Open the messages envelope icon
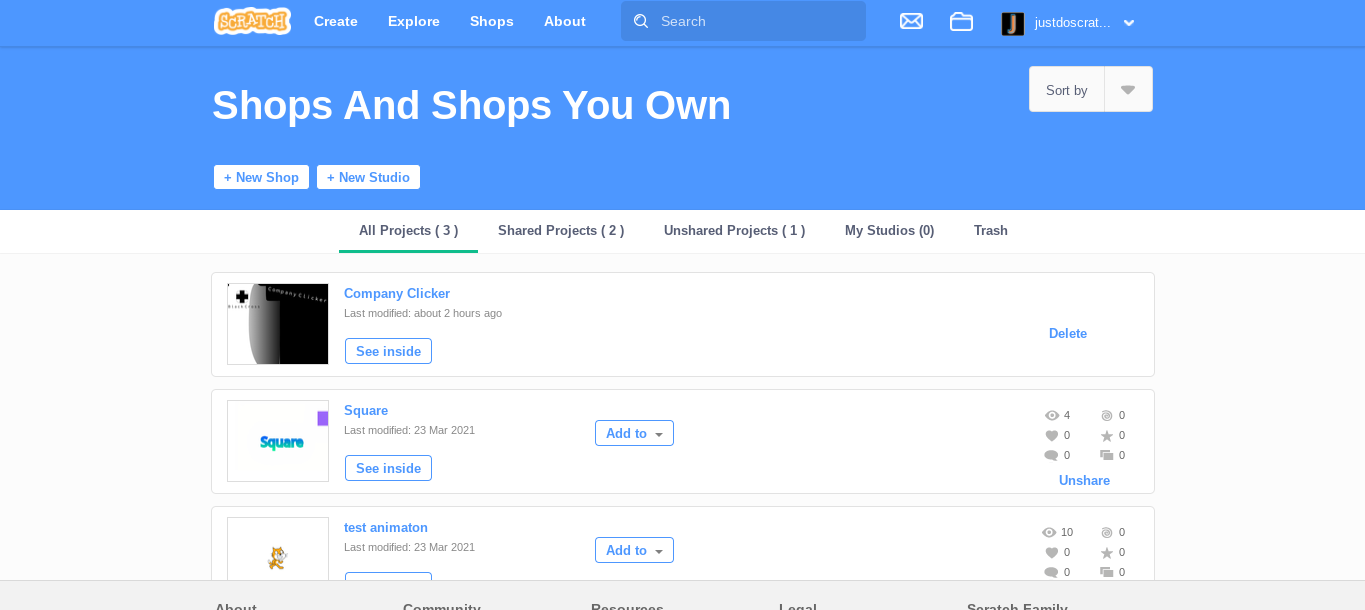 pos(911,21)
